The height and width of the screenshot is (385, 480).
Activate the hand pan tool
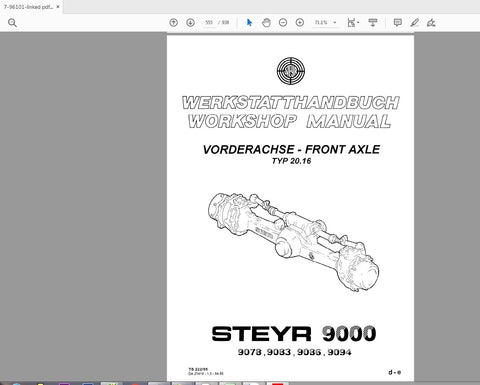tap(266, 22)
